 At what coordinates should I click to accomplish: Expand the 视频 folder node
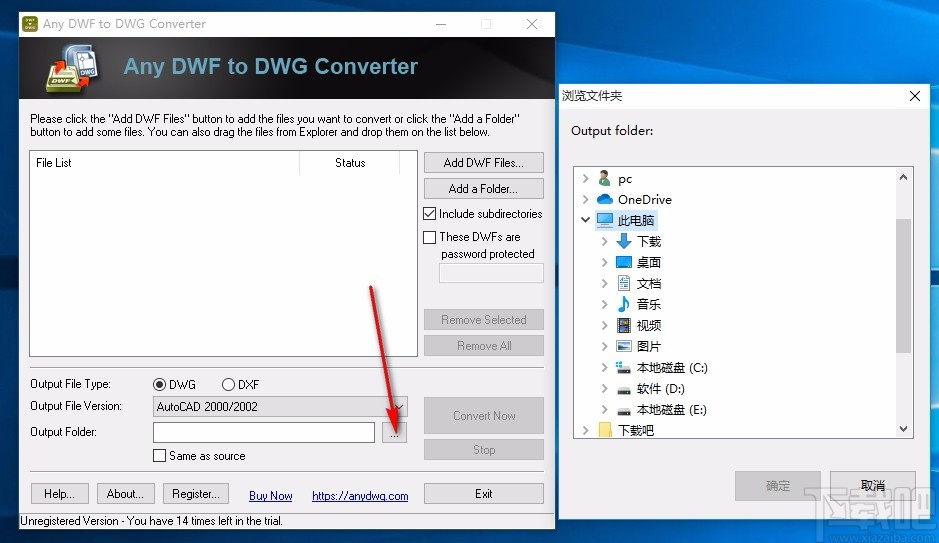coord(604,325)
